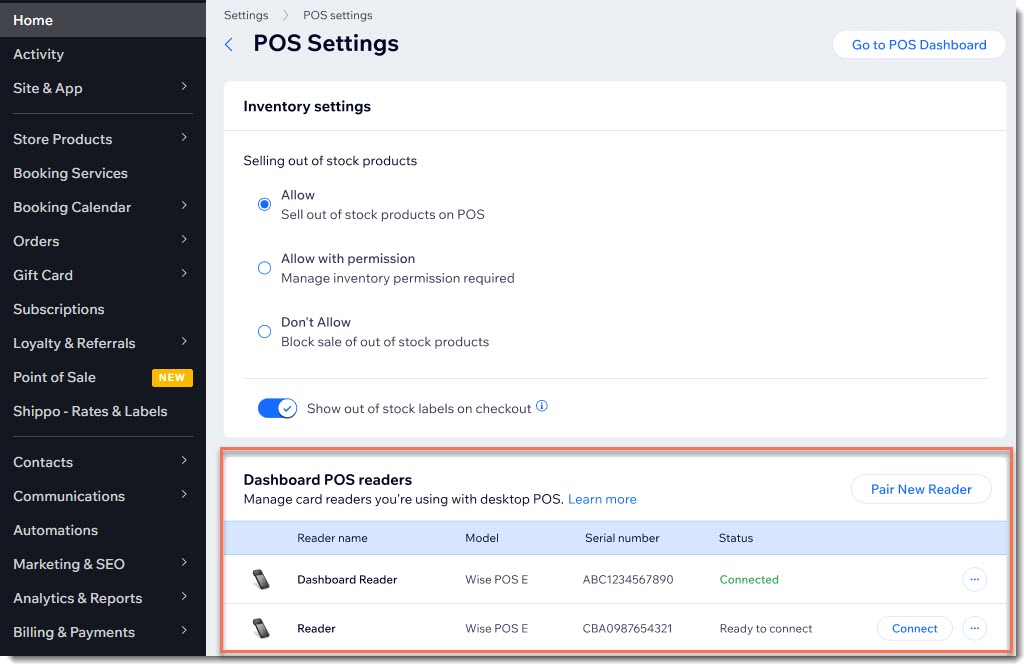Click the Pair New Reader button

click(x=920, y=489)
